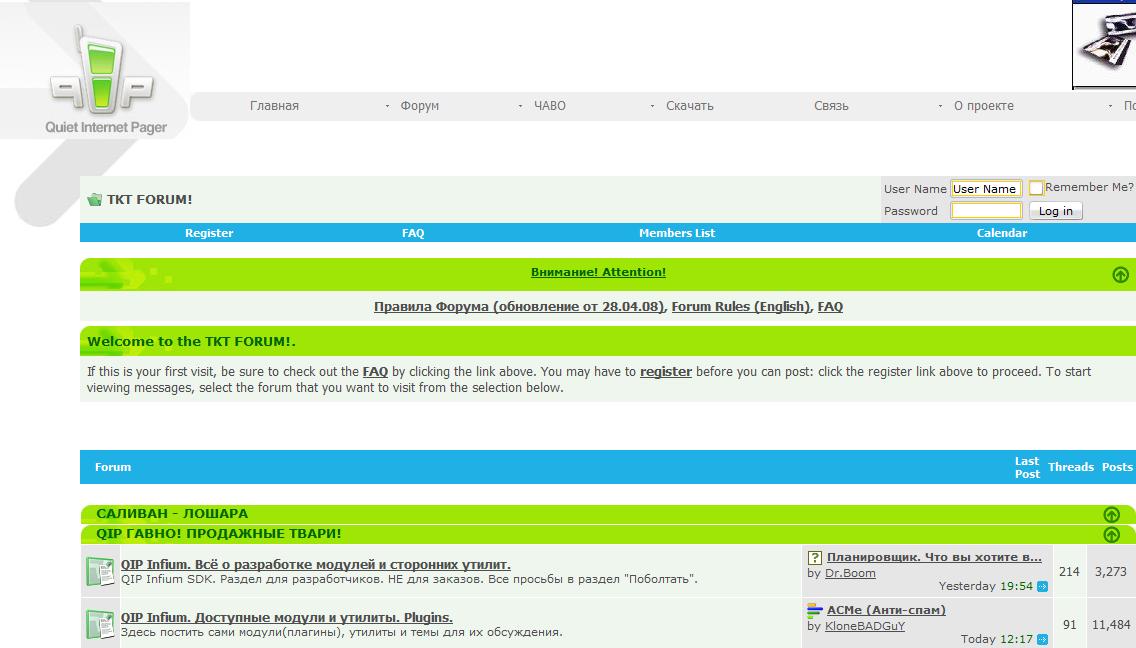
Task: Click the folder icon beside TKT FORUM!
Action: click(x=94, y=200)
